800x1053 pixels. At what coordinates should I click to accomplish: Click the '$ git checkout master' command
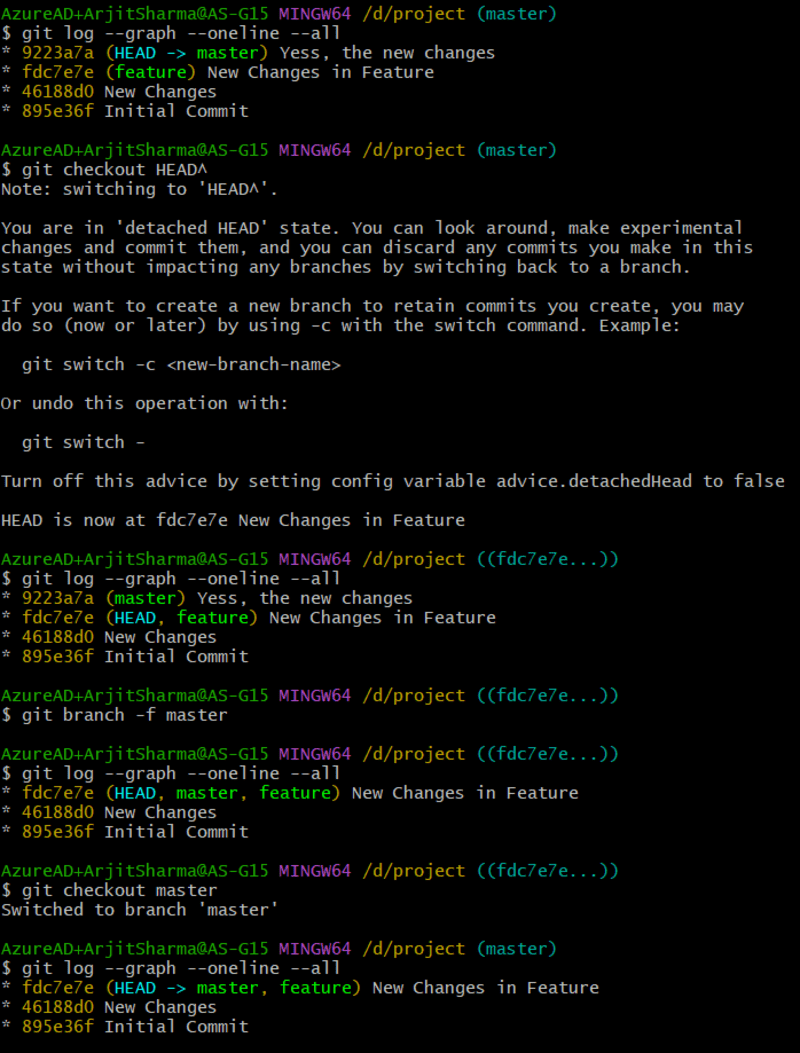pyautogui.click(x=109, y=890)
